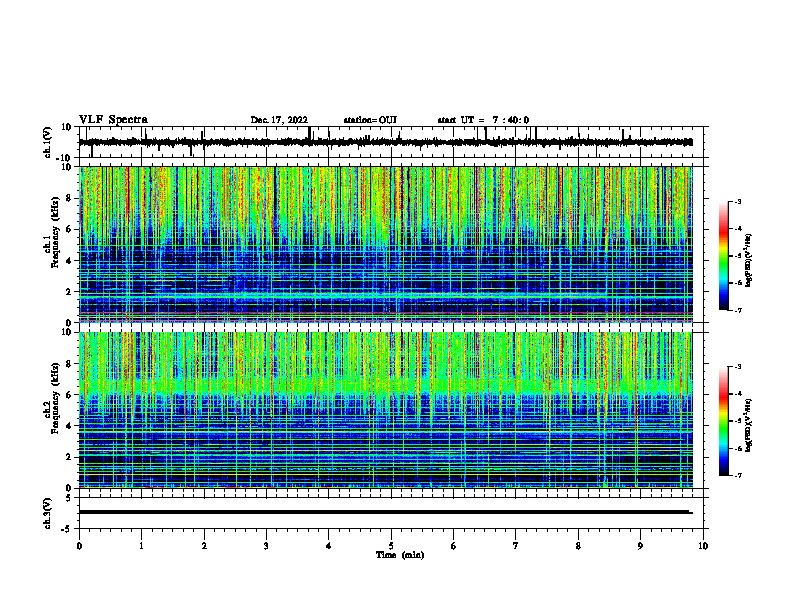Click the ch.1 colorbar log(PSD) unit label
Viewport: 792px width, 612px height.
pyautogui.click(x=749, y=260)
